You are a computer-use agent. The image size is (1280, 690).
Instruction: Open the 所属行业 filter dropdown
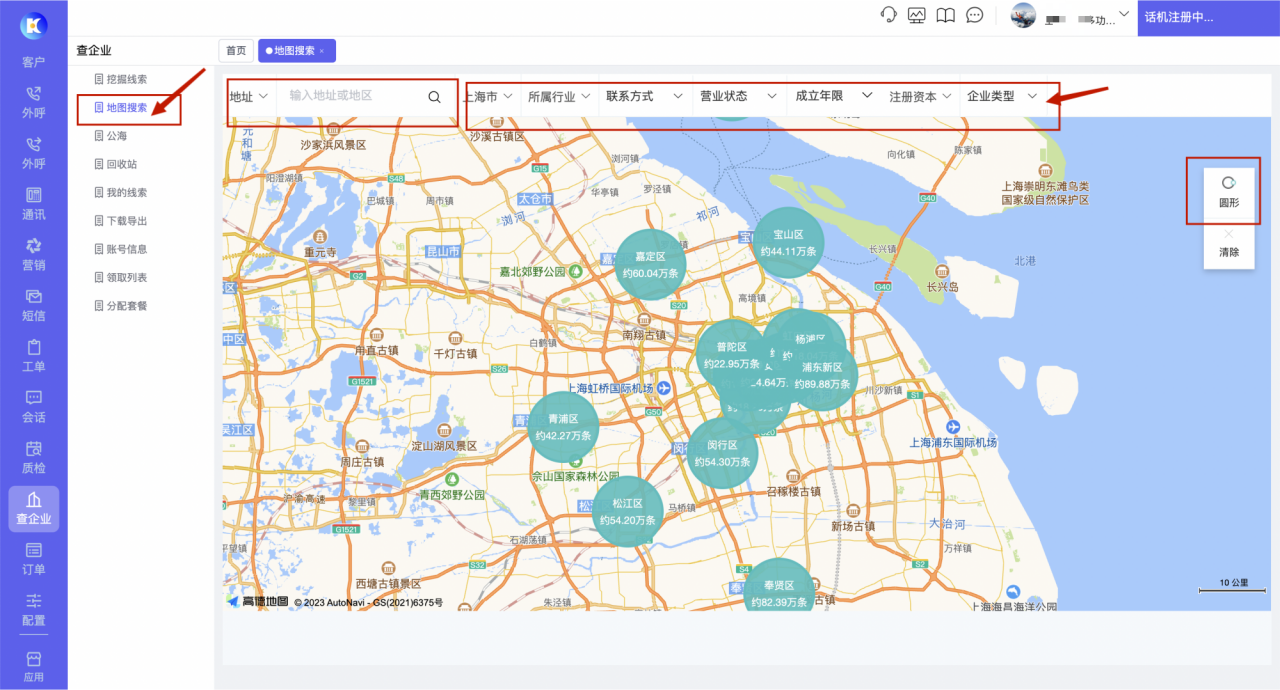(560, 97)
